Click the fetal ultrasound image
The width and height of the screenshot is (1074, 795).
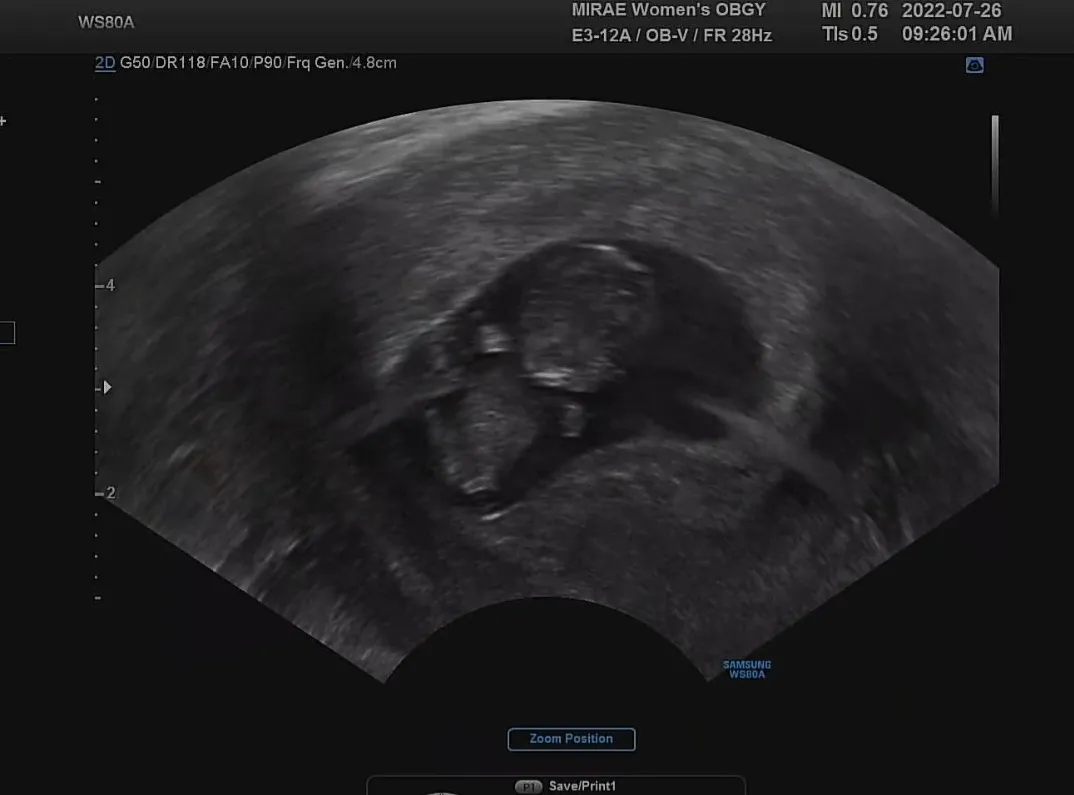tap(547, 390)
